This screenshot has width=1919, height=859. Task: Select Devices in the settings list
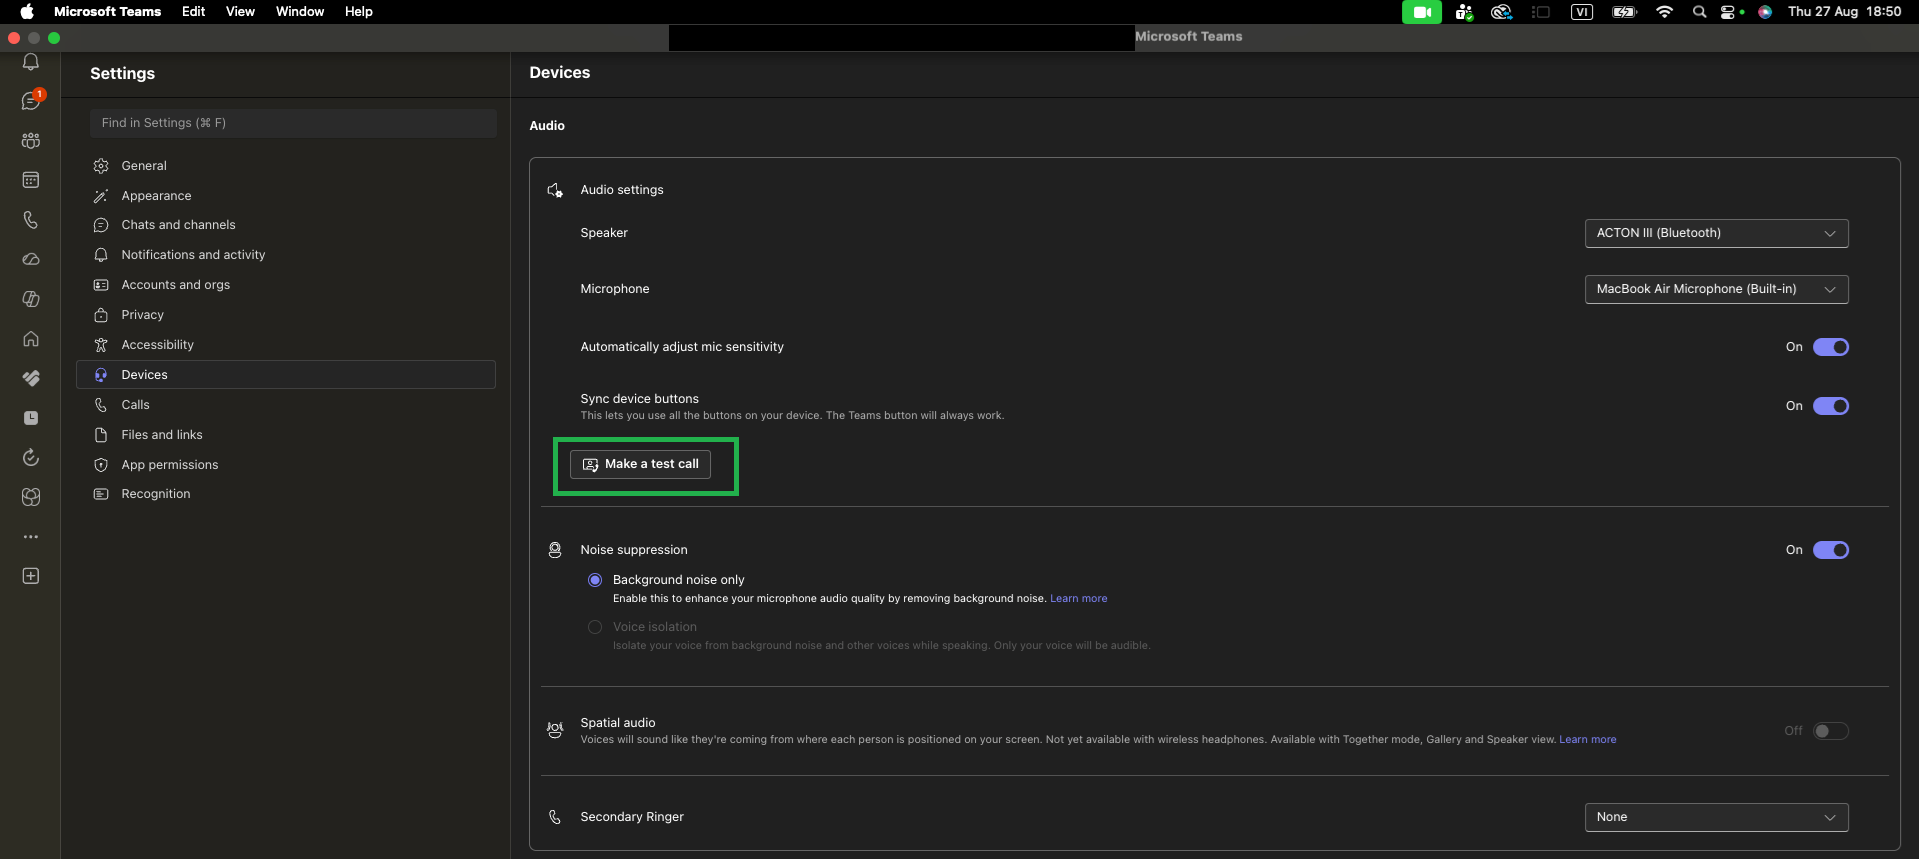pyautogui.click(x=286, y=375)
